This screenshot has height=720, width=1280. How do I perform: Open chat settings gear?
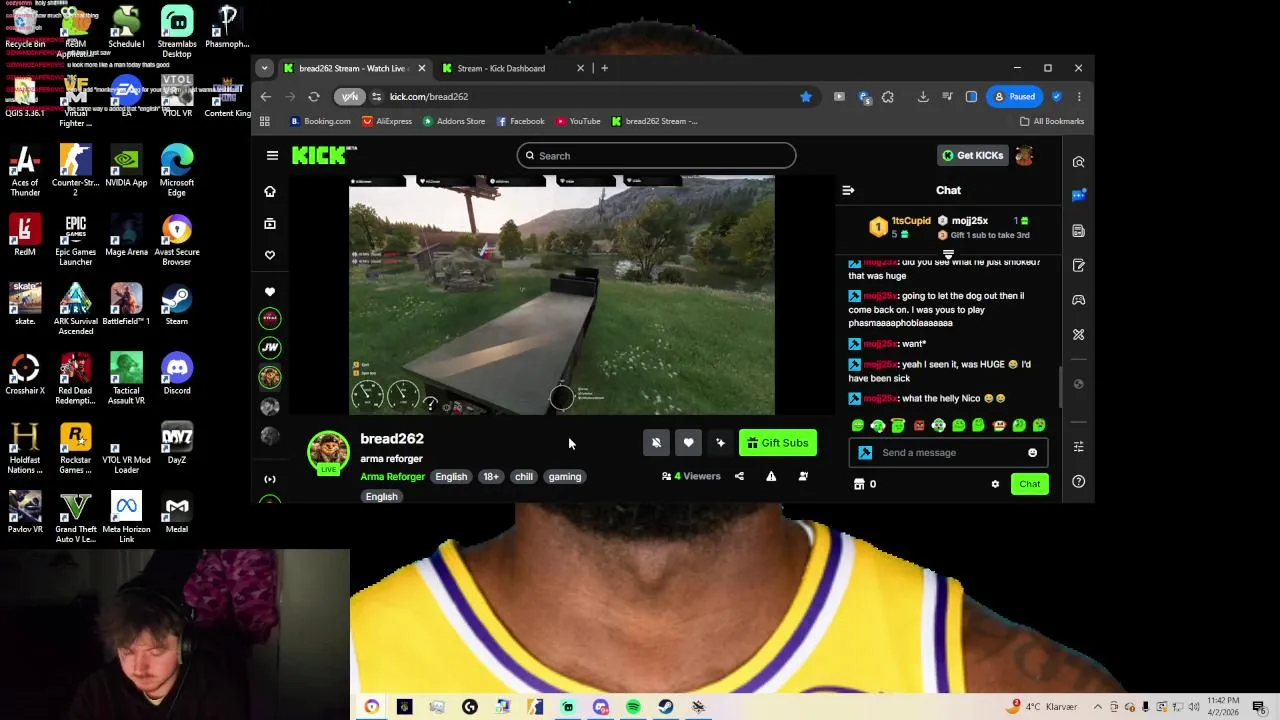[995, 484]
